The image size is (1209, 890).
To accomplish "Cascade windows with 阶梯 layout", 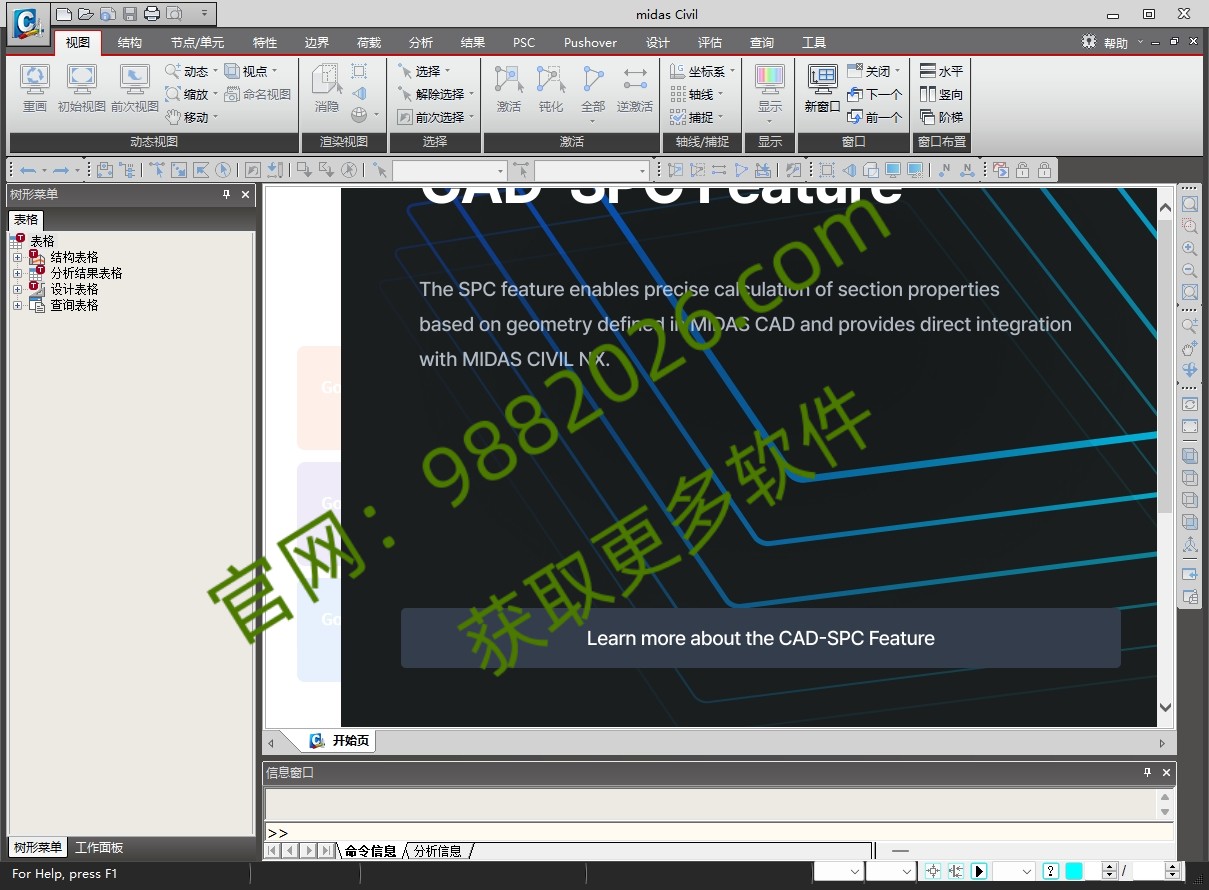I will click(941, 117).
